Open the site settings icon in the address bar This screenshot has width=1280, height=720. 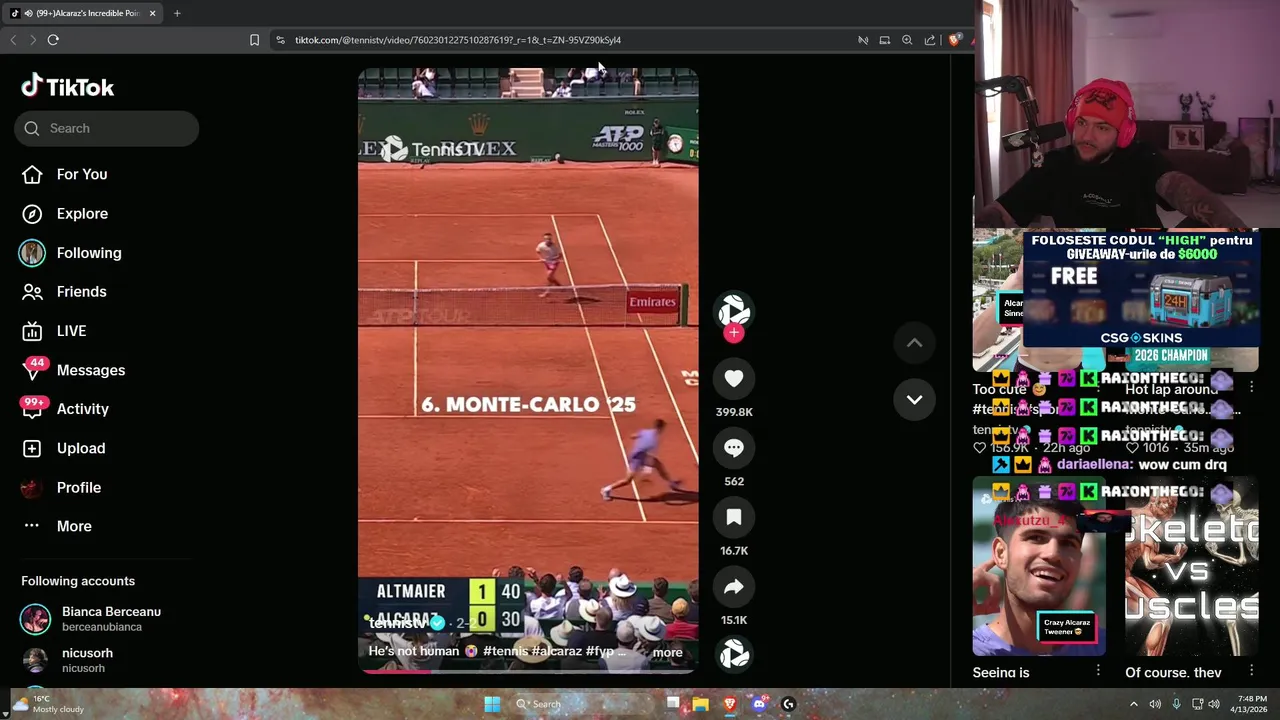click(280, 40)
